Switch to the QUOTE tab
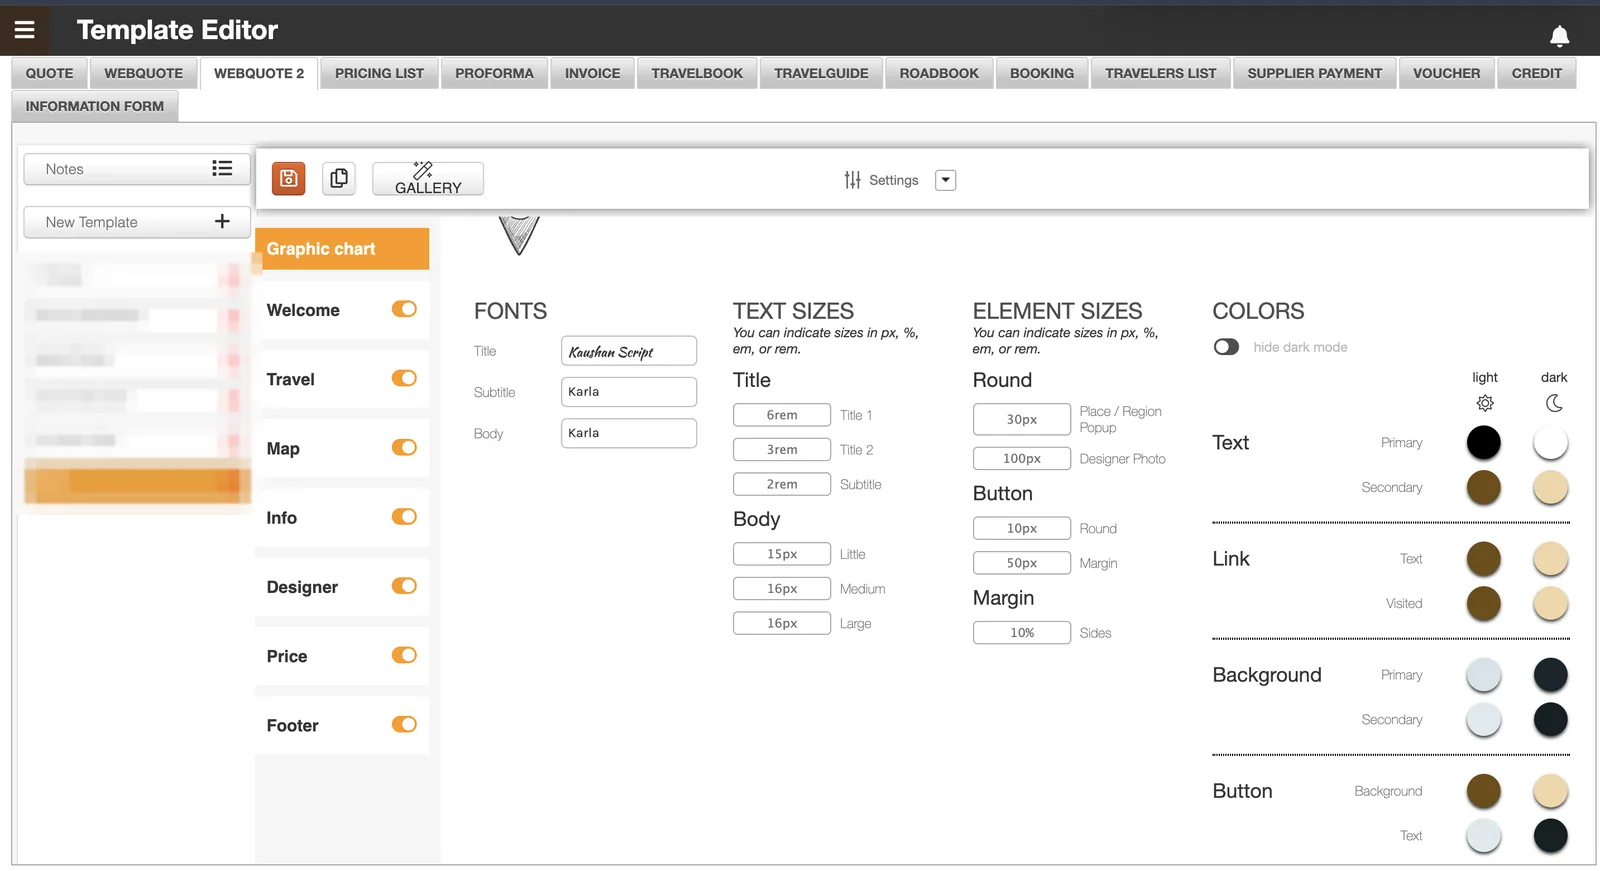The width and height of the screenshot is (1600, 871). [49, 73]
